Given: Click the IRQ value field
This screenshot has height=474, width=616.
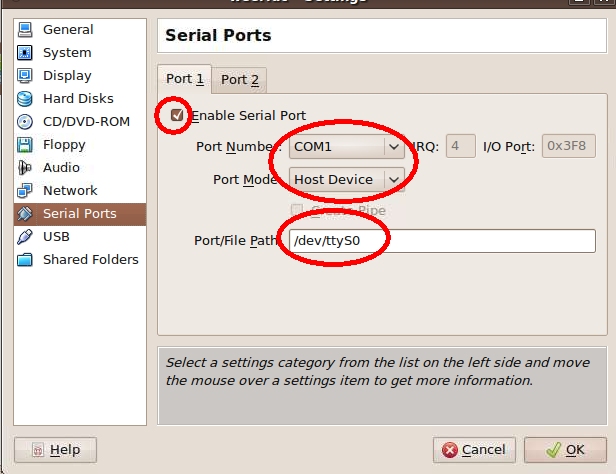Looking at the screenshot, I should point(460,146).
